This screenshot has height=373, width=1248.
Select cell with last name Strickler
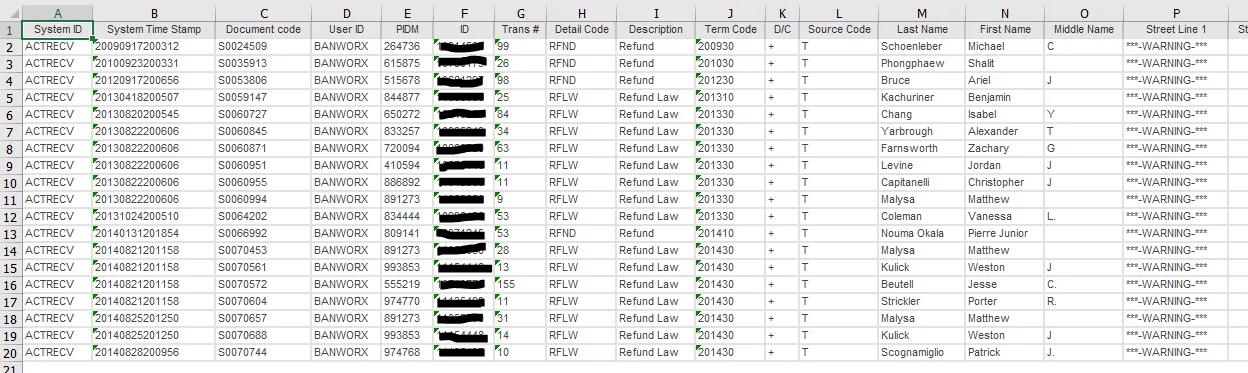pyautogui.click(x=922, y=301)
